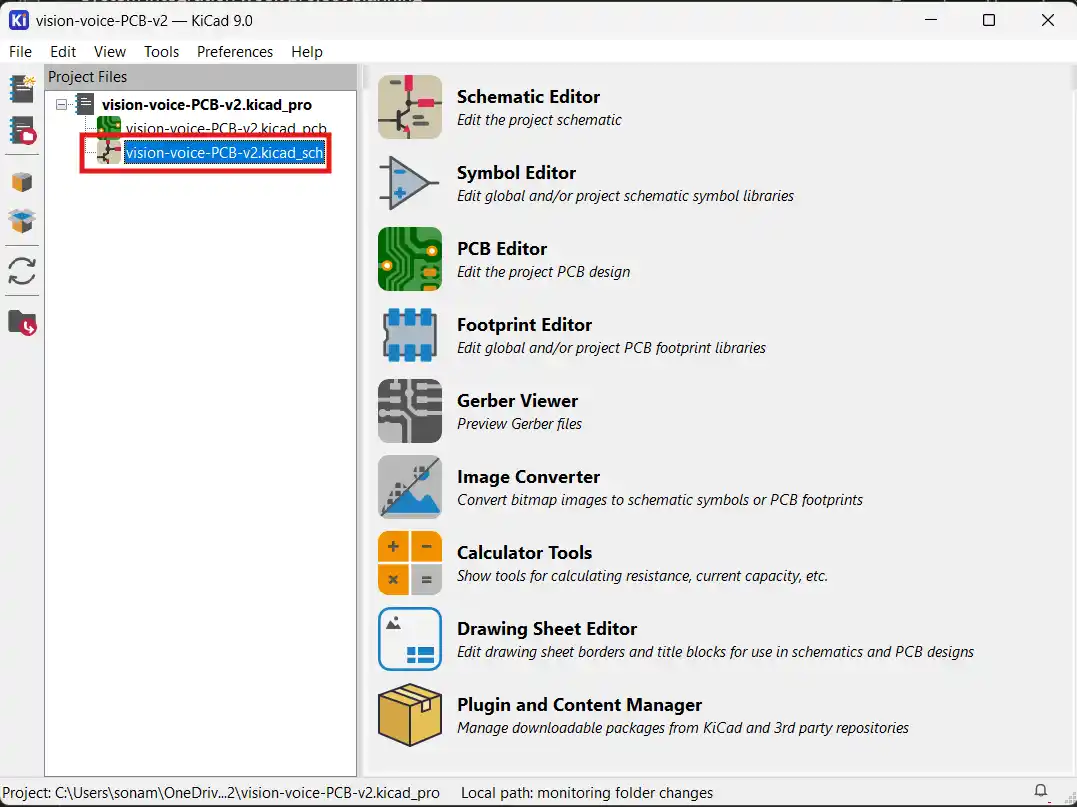
Task: Click the Open Project sidebar icon
Action: (22, 130)
